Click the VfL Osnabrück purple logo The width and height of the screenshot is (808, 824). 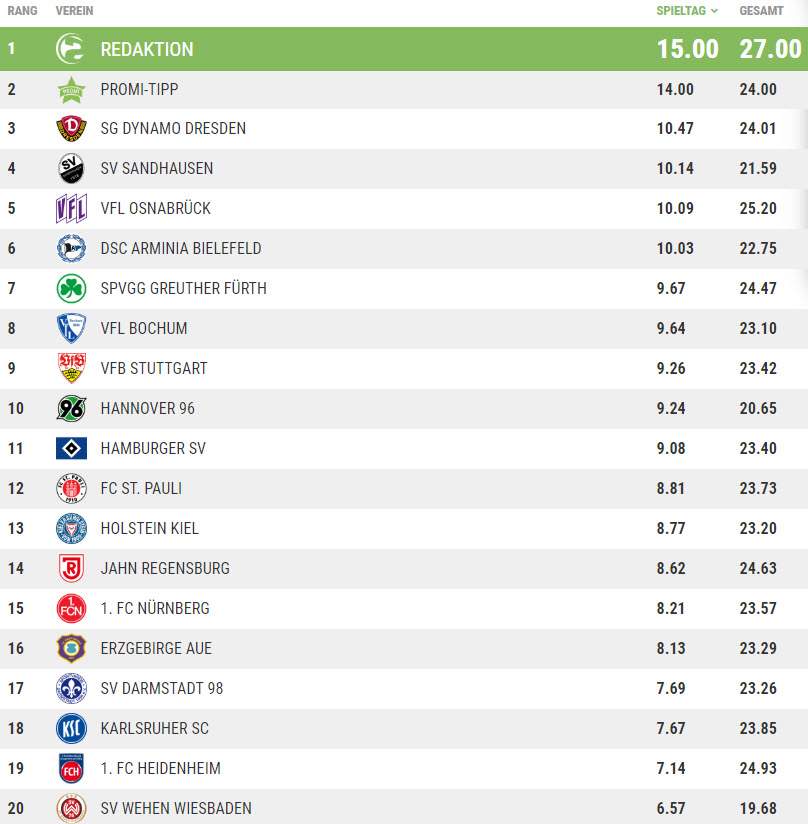click(71, 208)
